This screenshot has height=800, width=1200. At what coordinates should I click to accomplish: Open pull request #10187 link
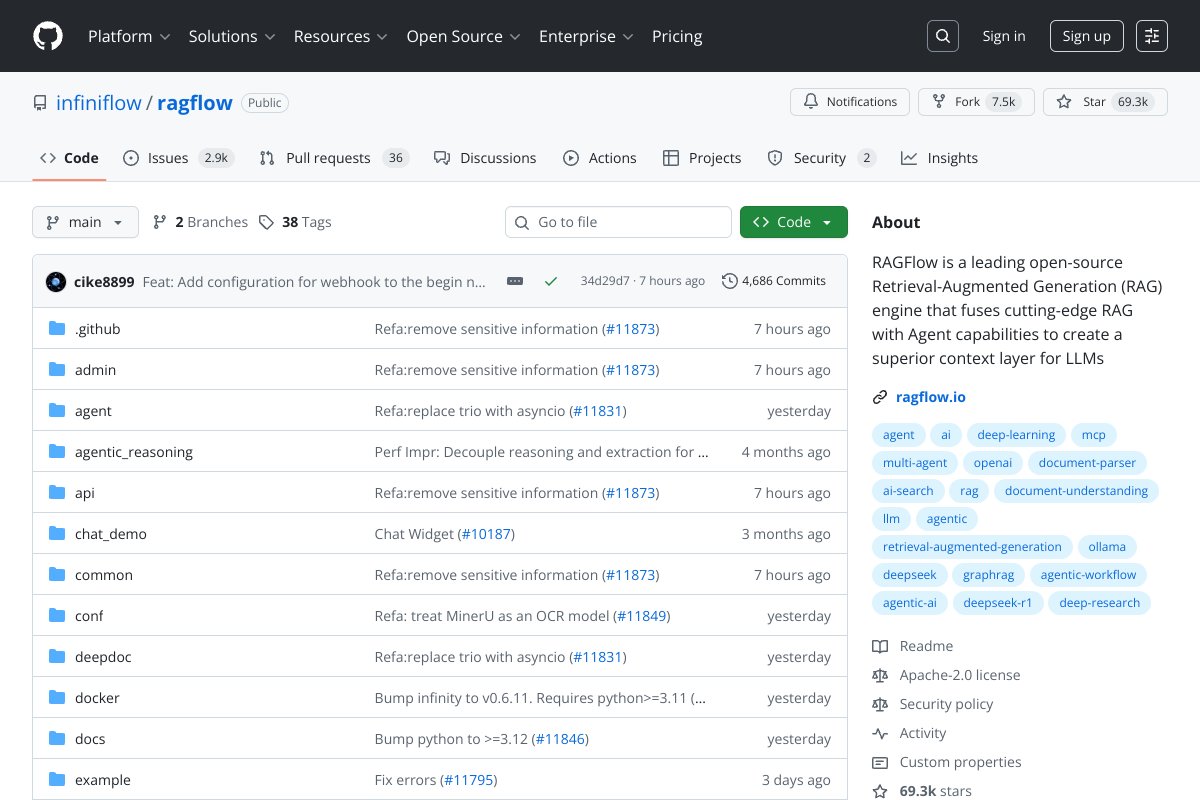pyautogui.click(x=486, y=534)
